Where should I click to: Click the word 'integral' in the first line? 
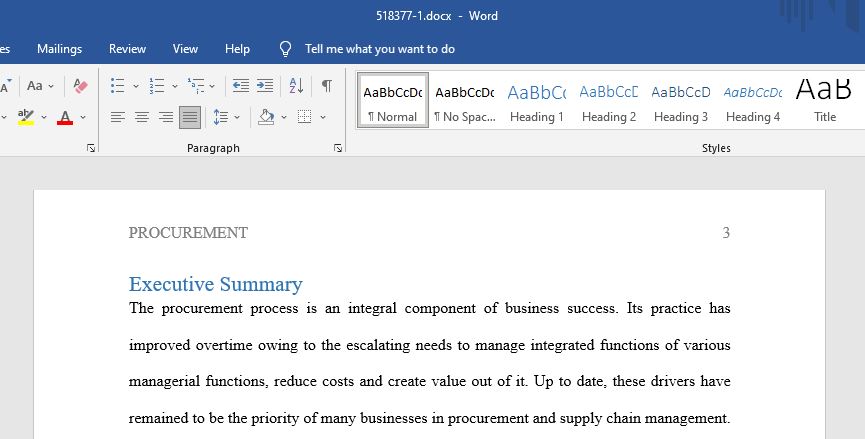372,308
